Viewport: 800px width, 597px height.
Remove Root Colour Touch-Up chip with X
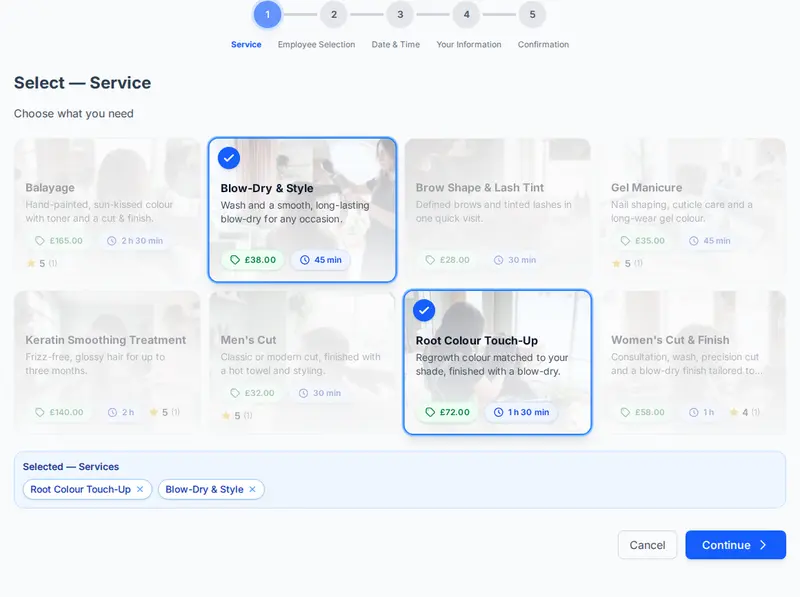tap(140, 489)
